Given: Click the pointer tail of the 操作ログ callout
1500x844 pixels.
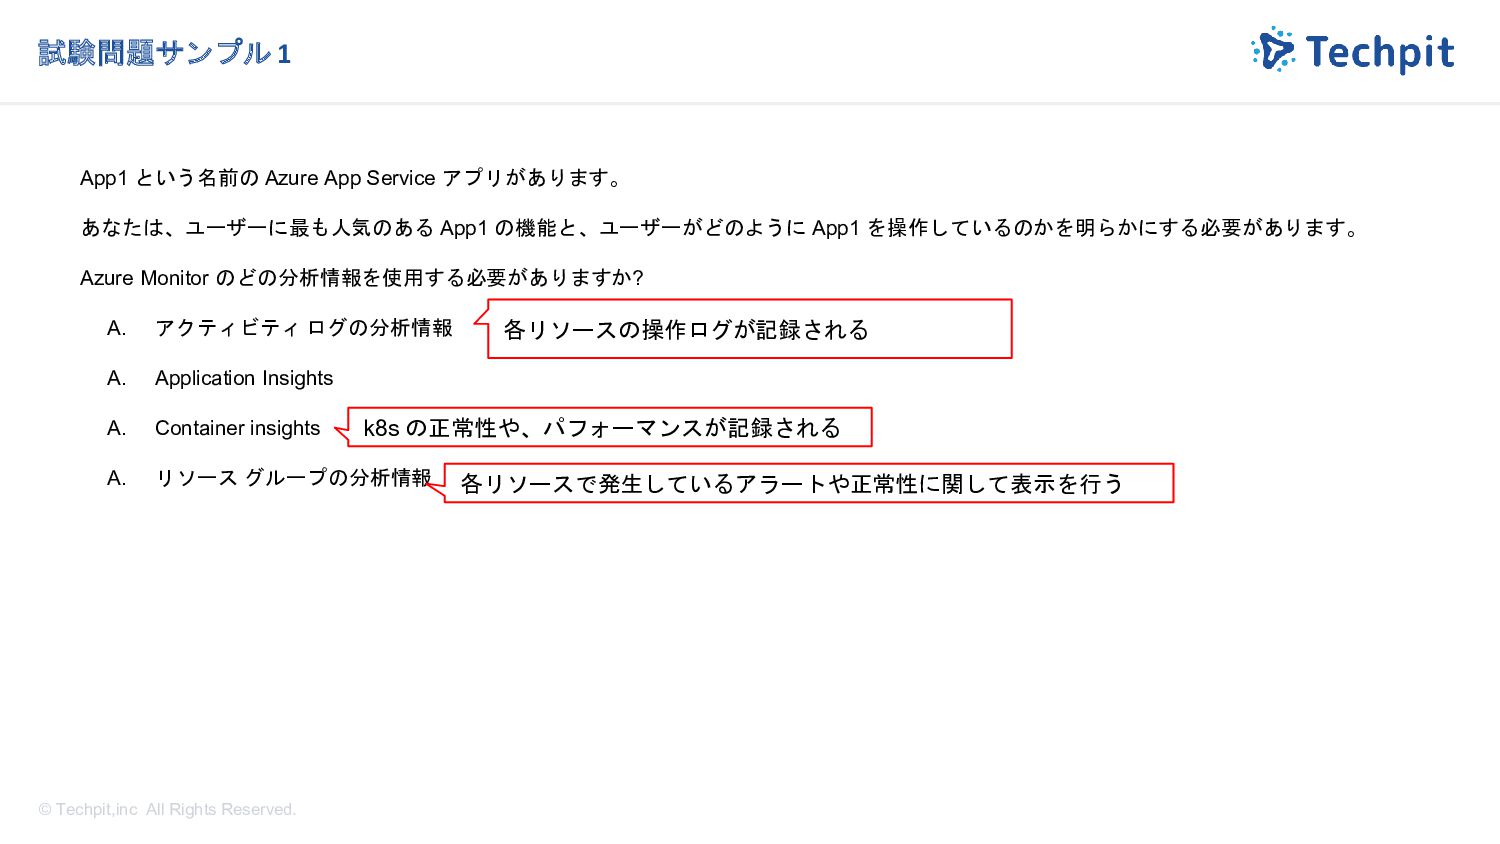Looking at the screenshot, I should coord(481,316).
